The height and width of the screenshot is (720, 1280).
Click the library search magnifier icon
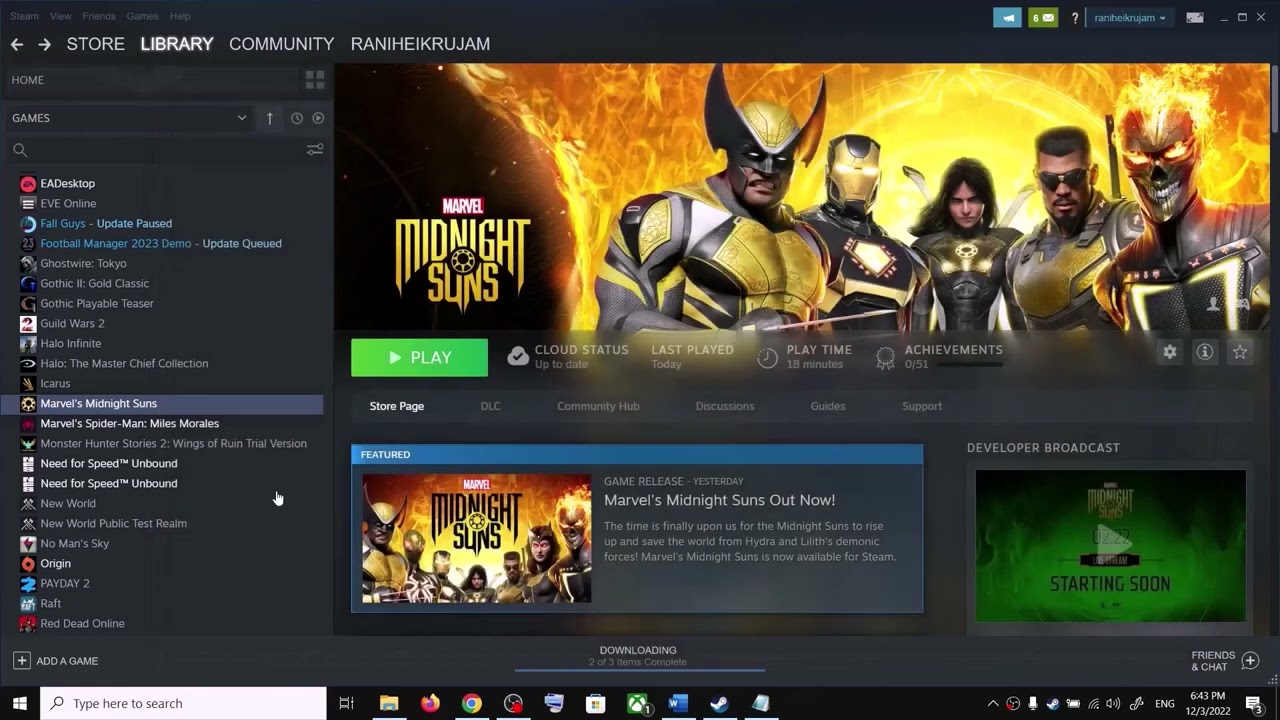click(x=19, y=150)
